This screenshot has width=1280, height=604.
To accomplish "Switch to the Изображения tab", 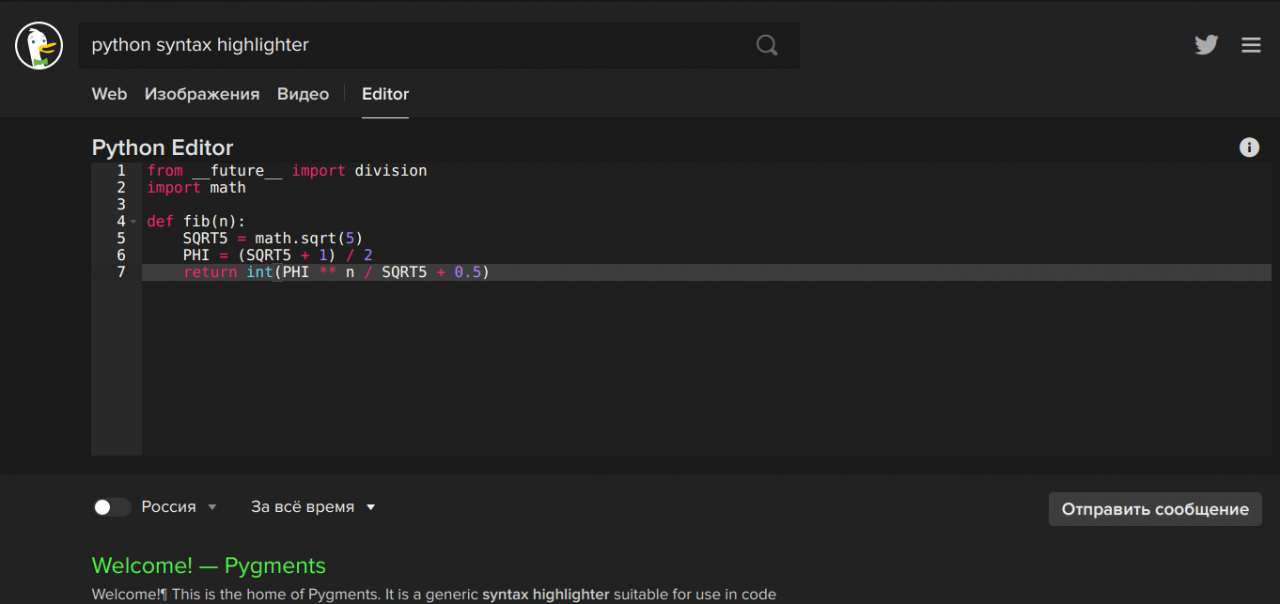I will (202, 94).
